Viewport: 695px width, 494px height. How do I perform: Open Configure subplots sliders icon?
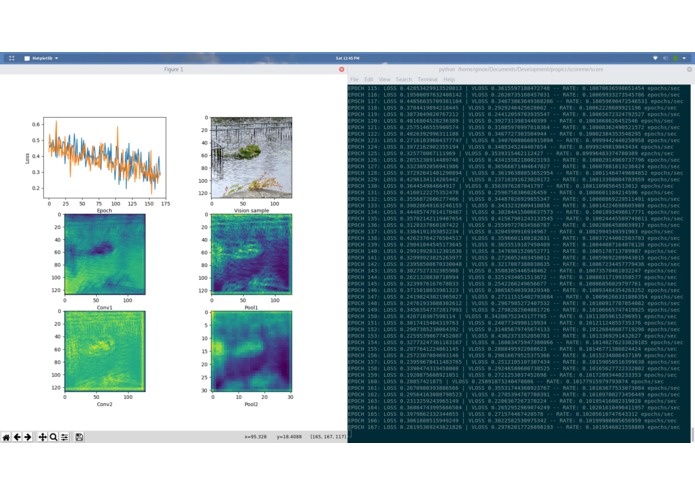coord(65,437)
